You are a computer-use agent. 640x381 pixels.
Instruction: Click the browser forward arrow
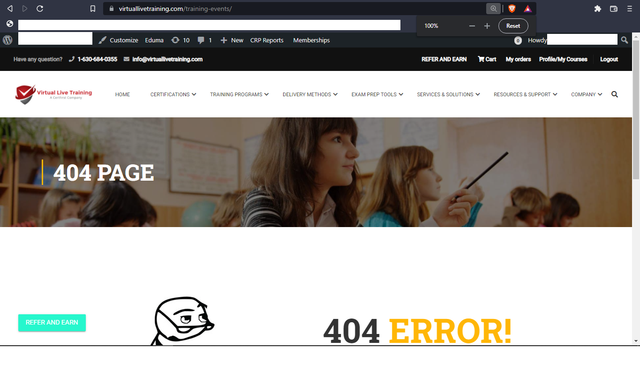24,9
